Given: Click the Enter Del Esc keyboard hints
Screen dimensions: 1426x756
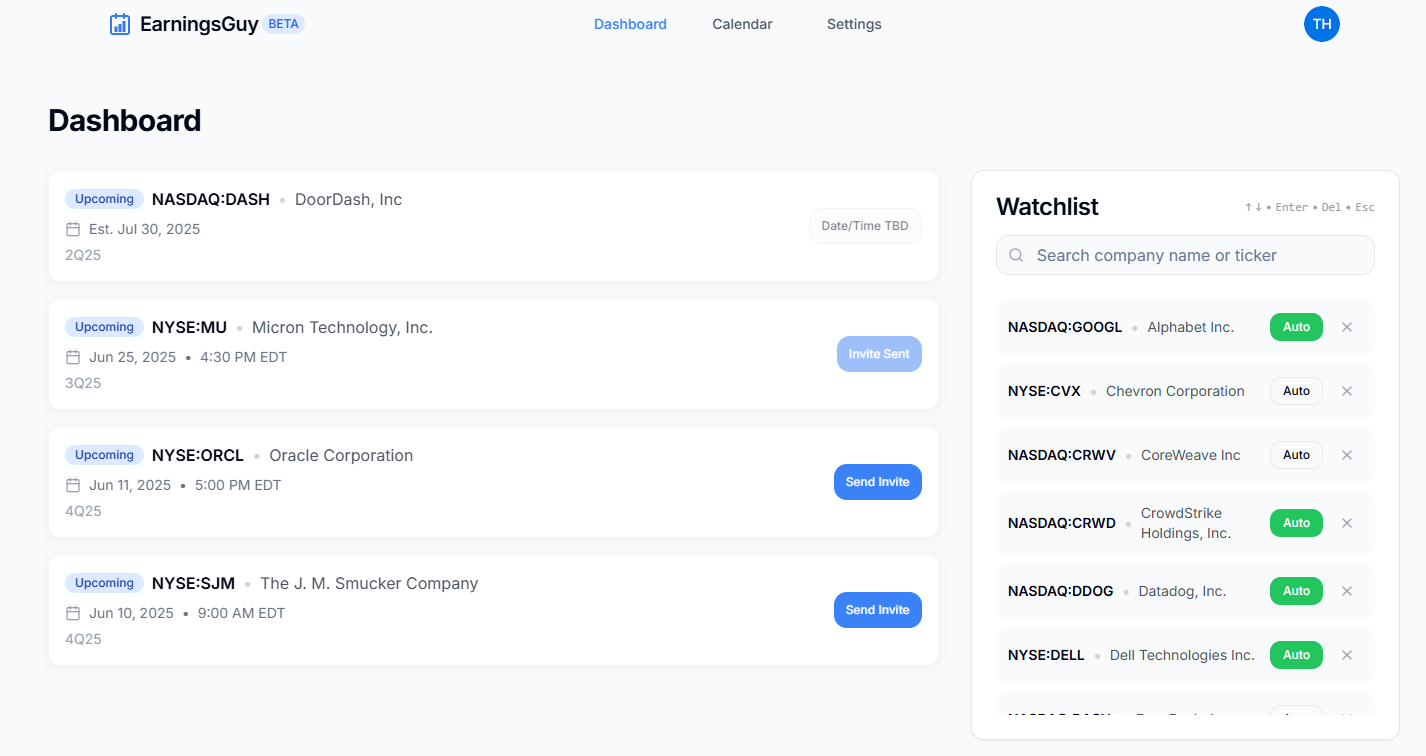Looking at the screenshot, I should click(x=1309, y=207).
